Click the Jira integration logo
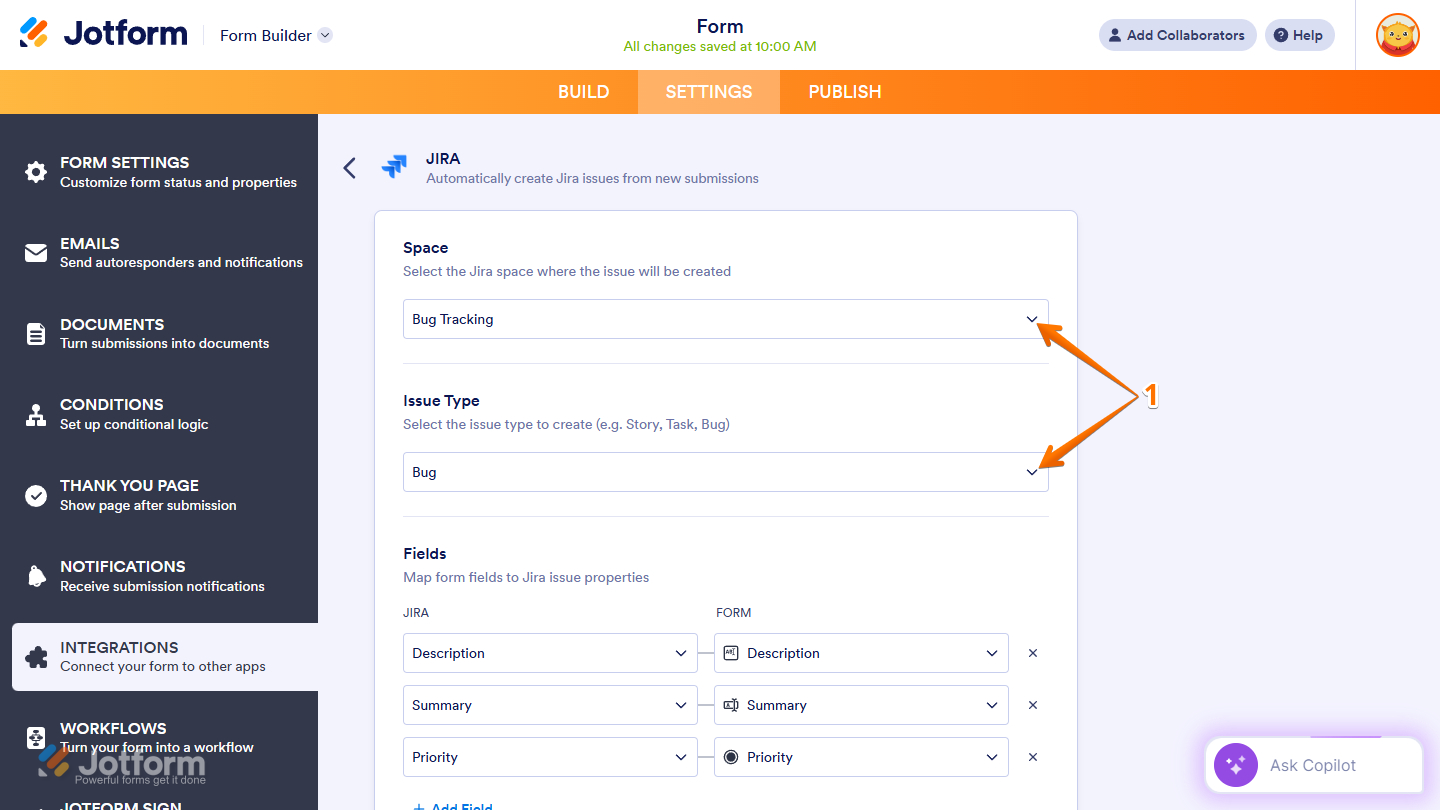This screenshot has width=1440, height=810. (x=395, y=167)
